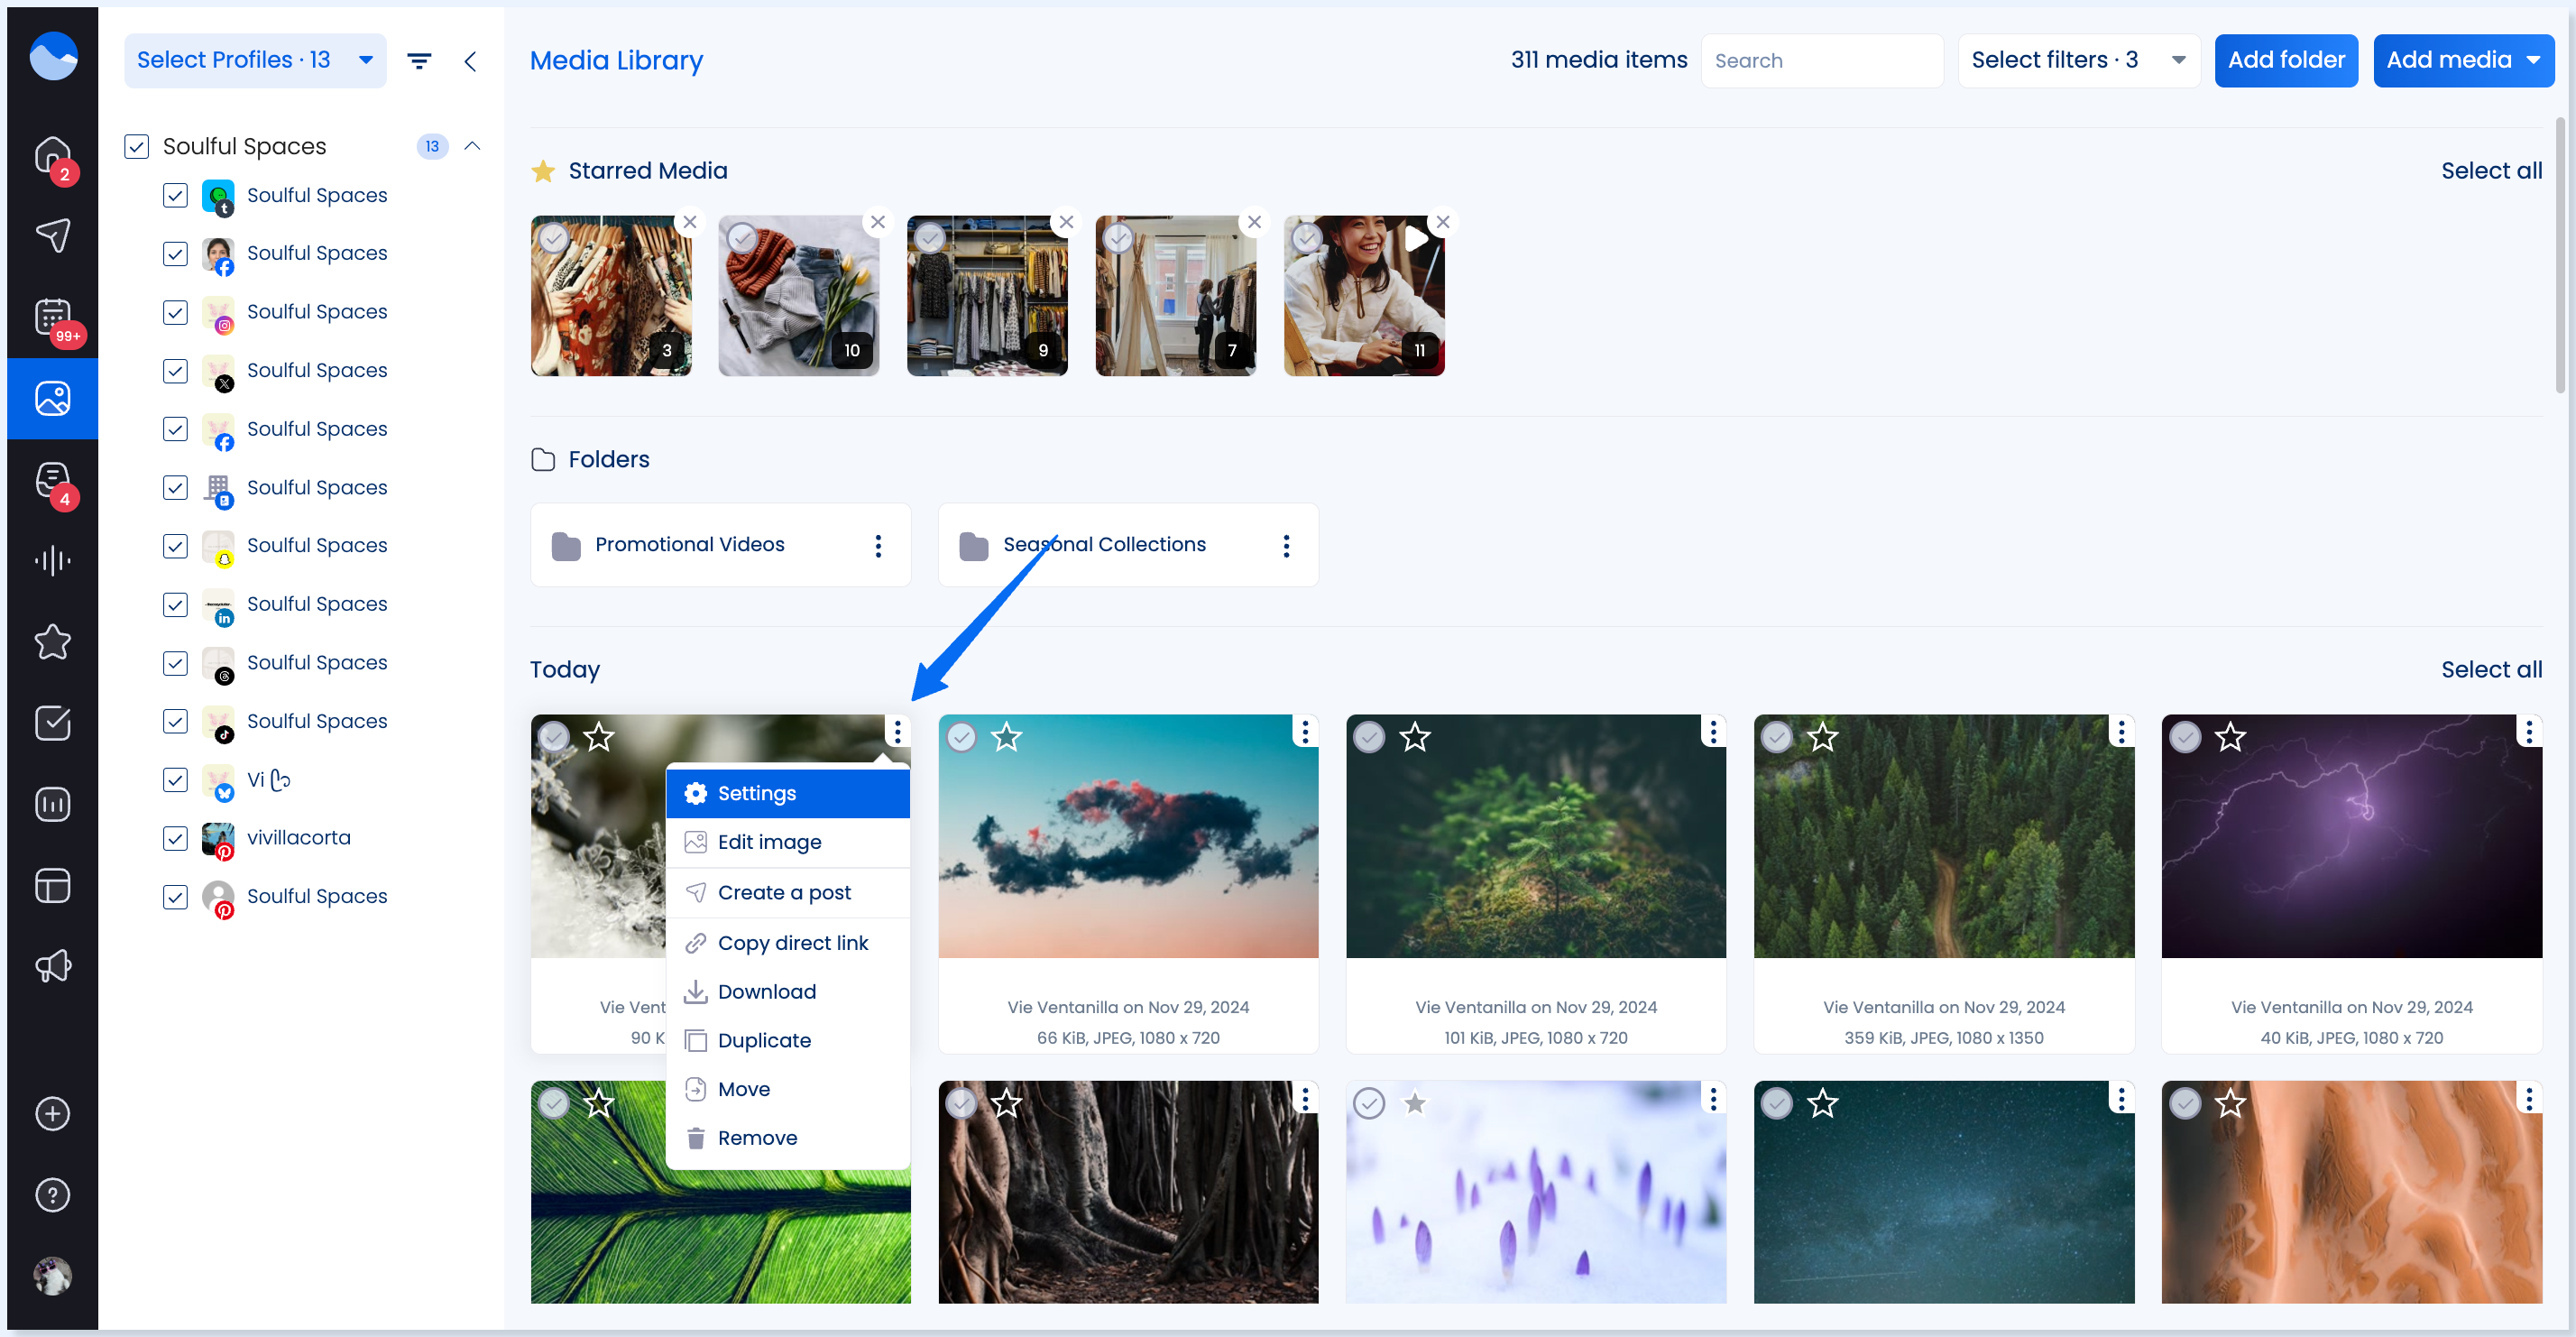Open the help question mark icon
Screen dimensions: 2576x1337
[x=52, y=1195]
